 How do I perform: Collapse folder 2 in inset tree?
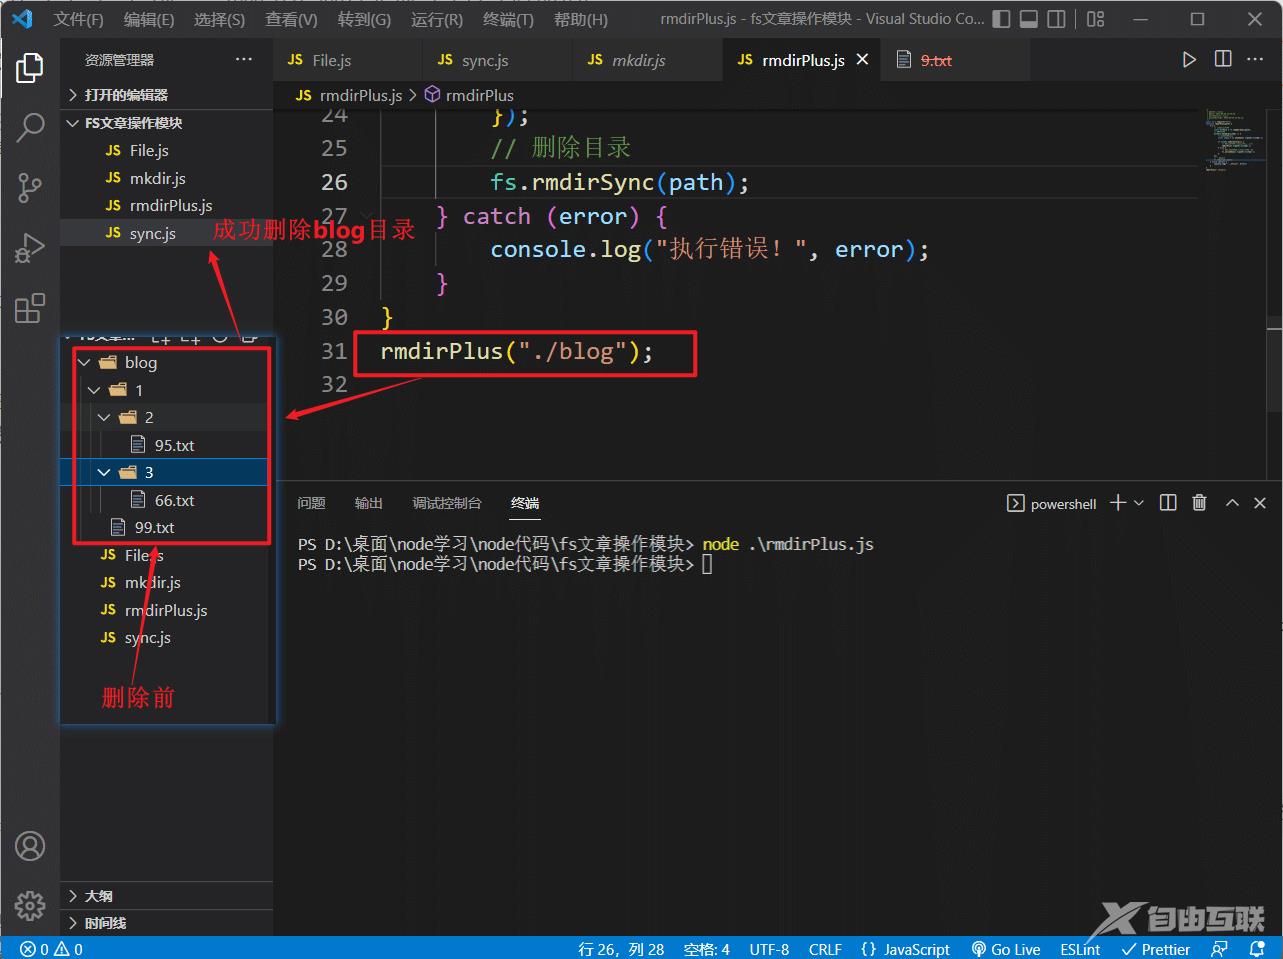pos(104,418)
